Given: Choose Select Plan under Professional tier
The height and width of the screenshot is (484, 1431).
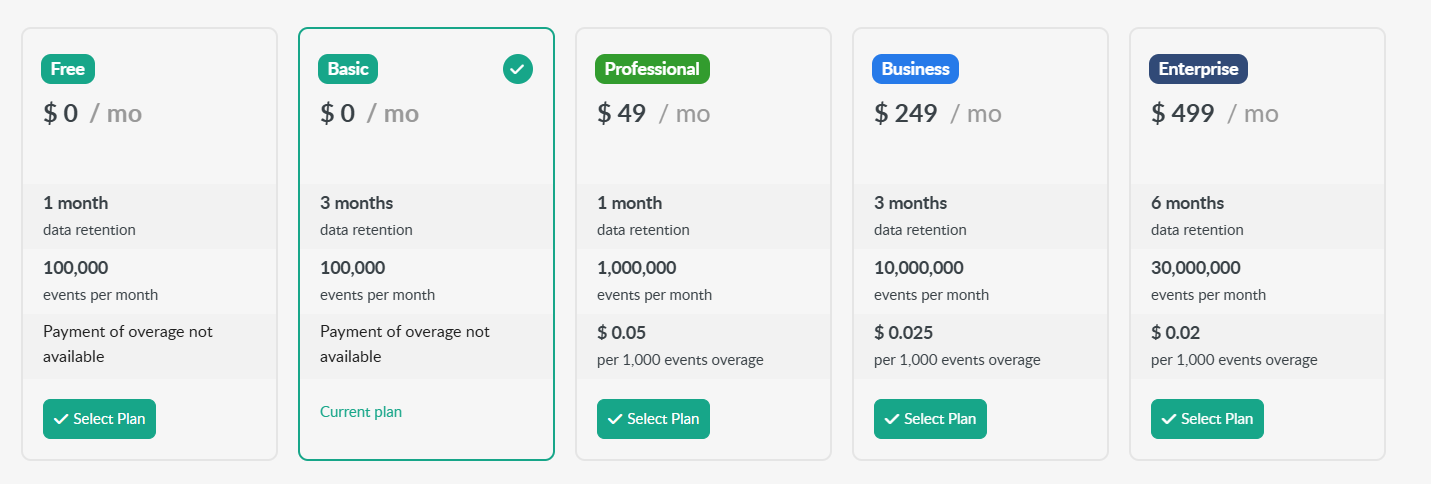Looking at the screenshot, I should coord(653,419).
